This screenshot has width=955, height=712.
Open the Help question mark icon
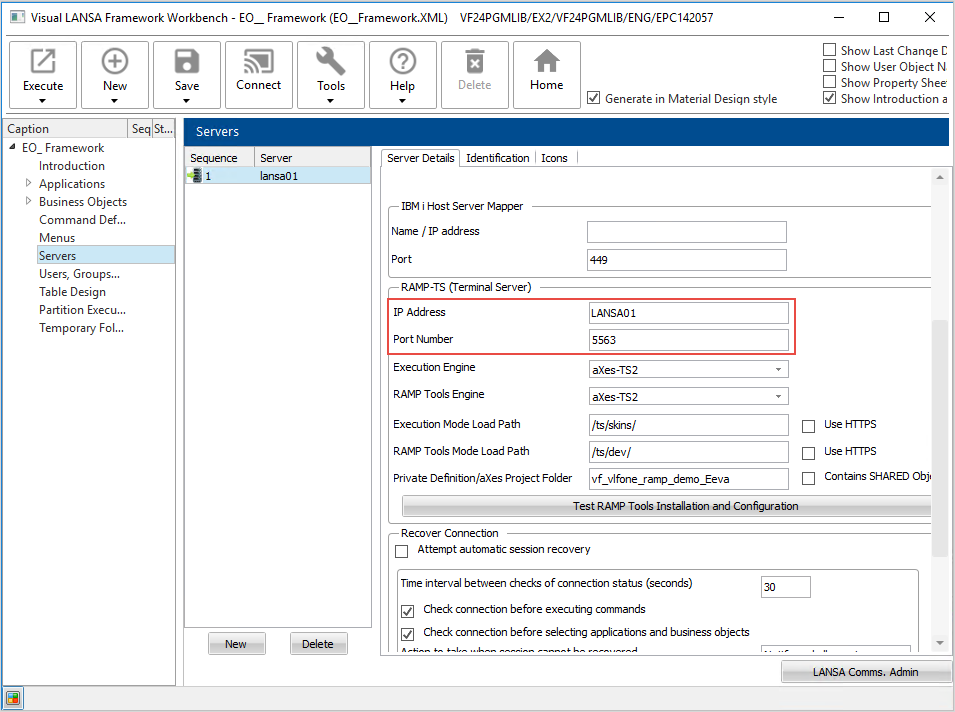[403, 62]
